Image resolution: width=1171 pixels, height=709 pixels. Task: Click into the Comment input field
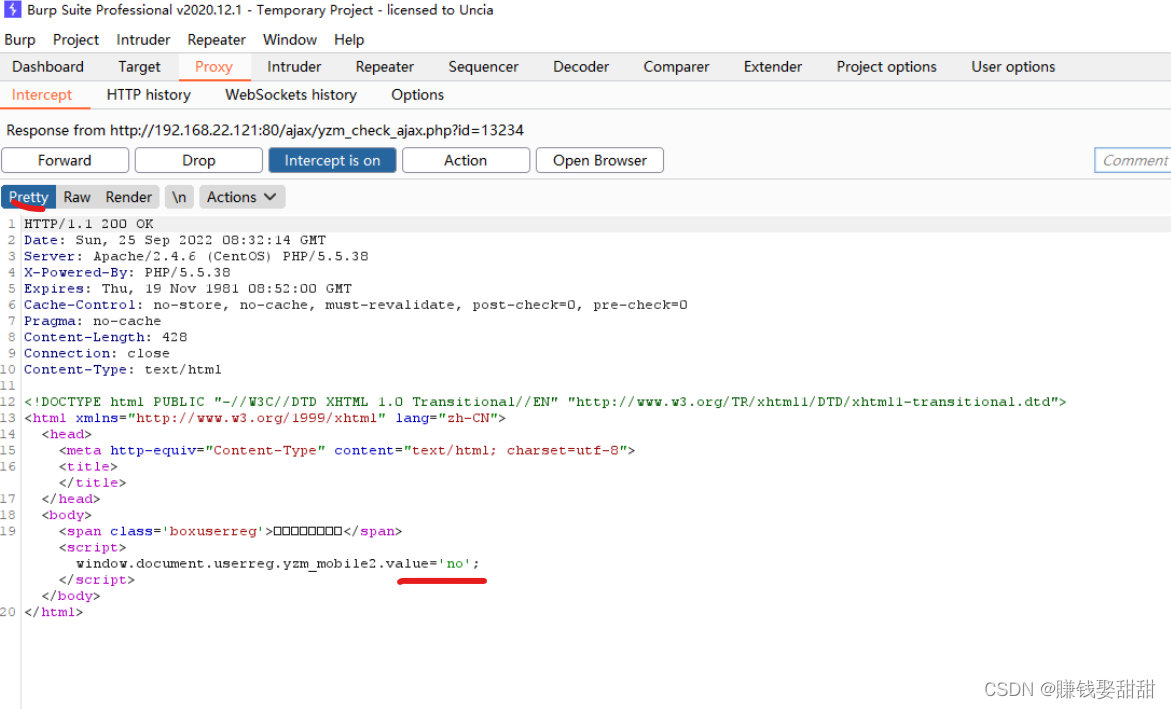pyautogui.click(x=1134, y=161)
